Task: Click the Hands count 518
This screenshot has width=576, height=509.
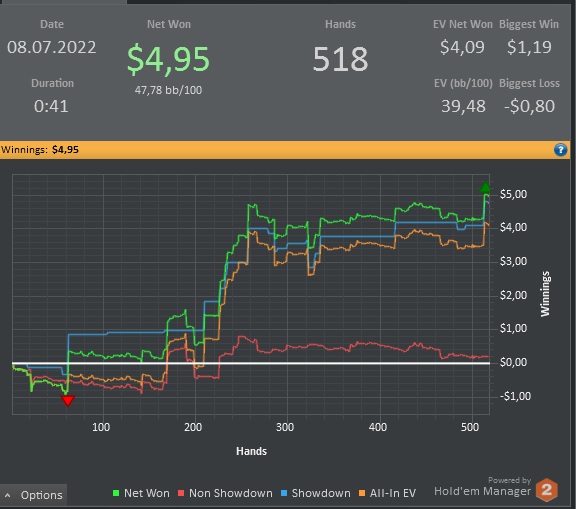Action: [340, 59]
